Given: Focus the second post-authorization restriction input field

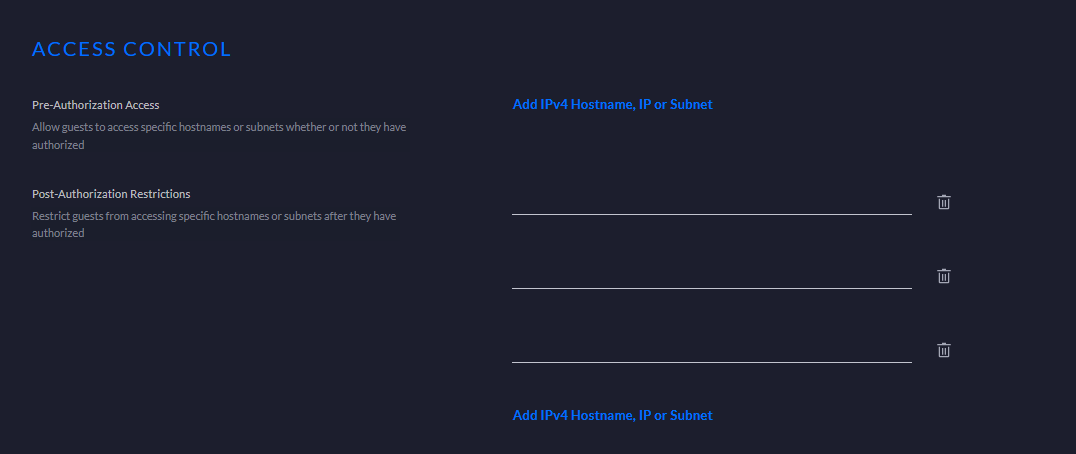Looking at the screenshot, I should click(711, 275).
